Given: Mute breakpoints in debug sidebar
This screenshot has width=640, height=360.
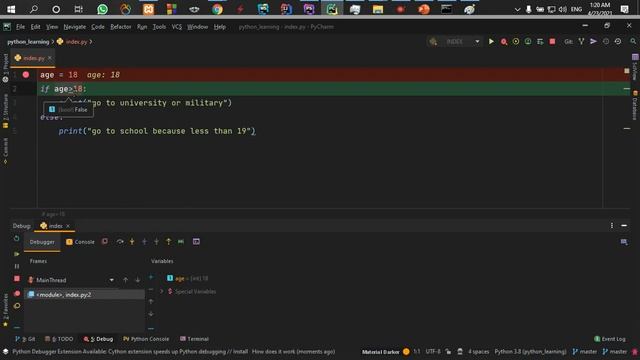Looking at the screenshot, I should tap(17, 306).
